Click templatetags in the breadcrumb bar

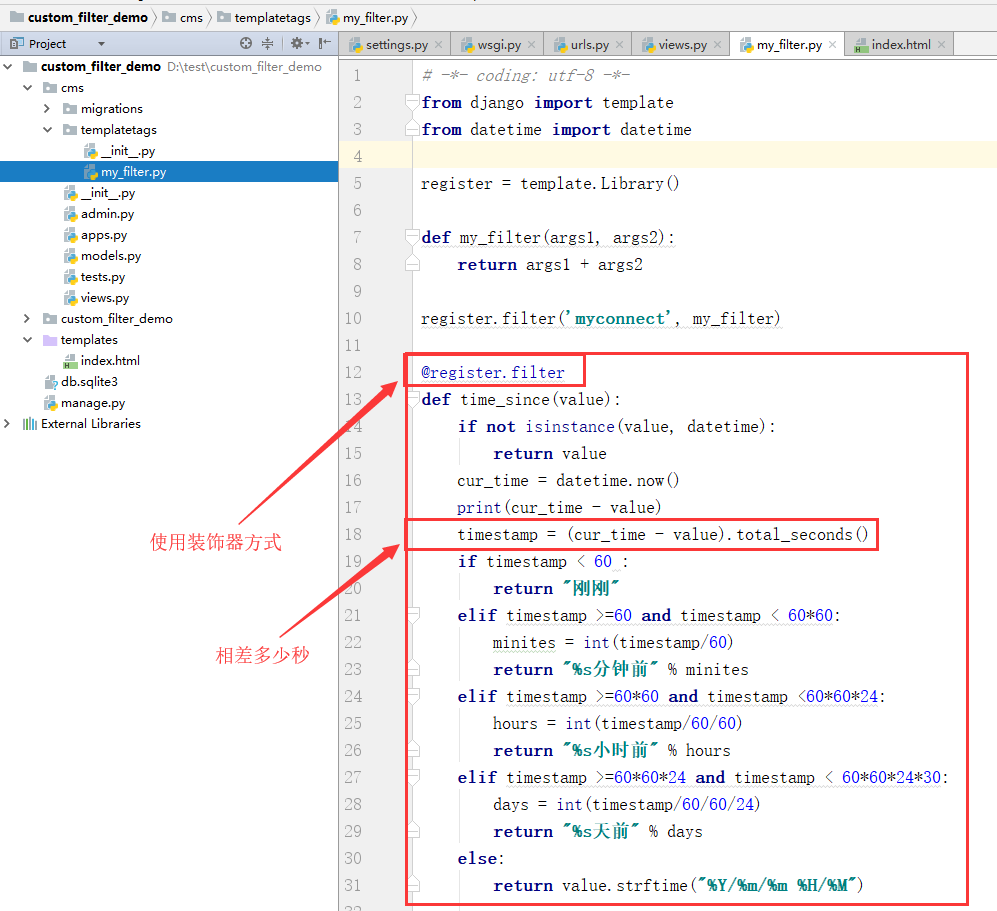point(272,18)
